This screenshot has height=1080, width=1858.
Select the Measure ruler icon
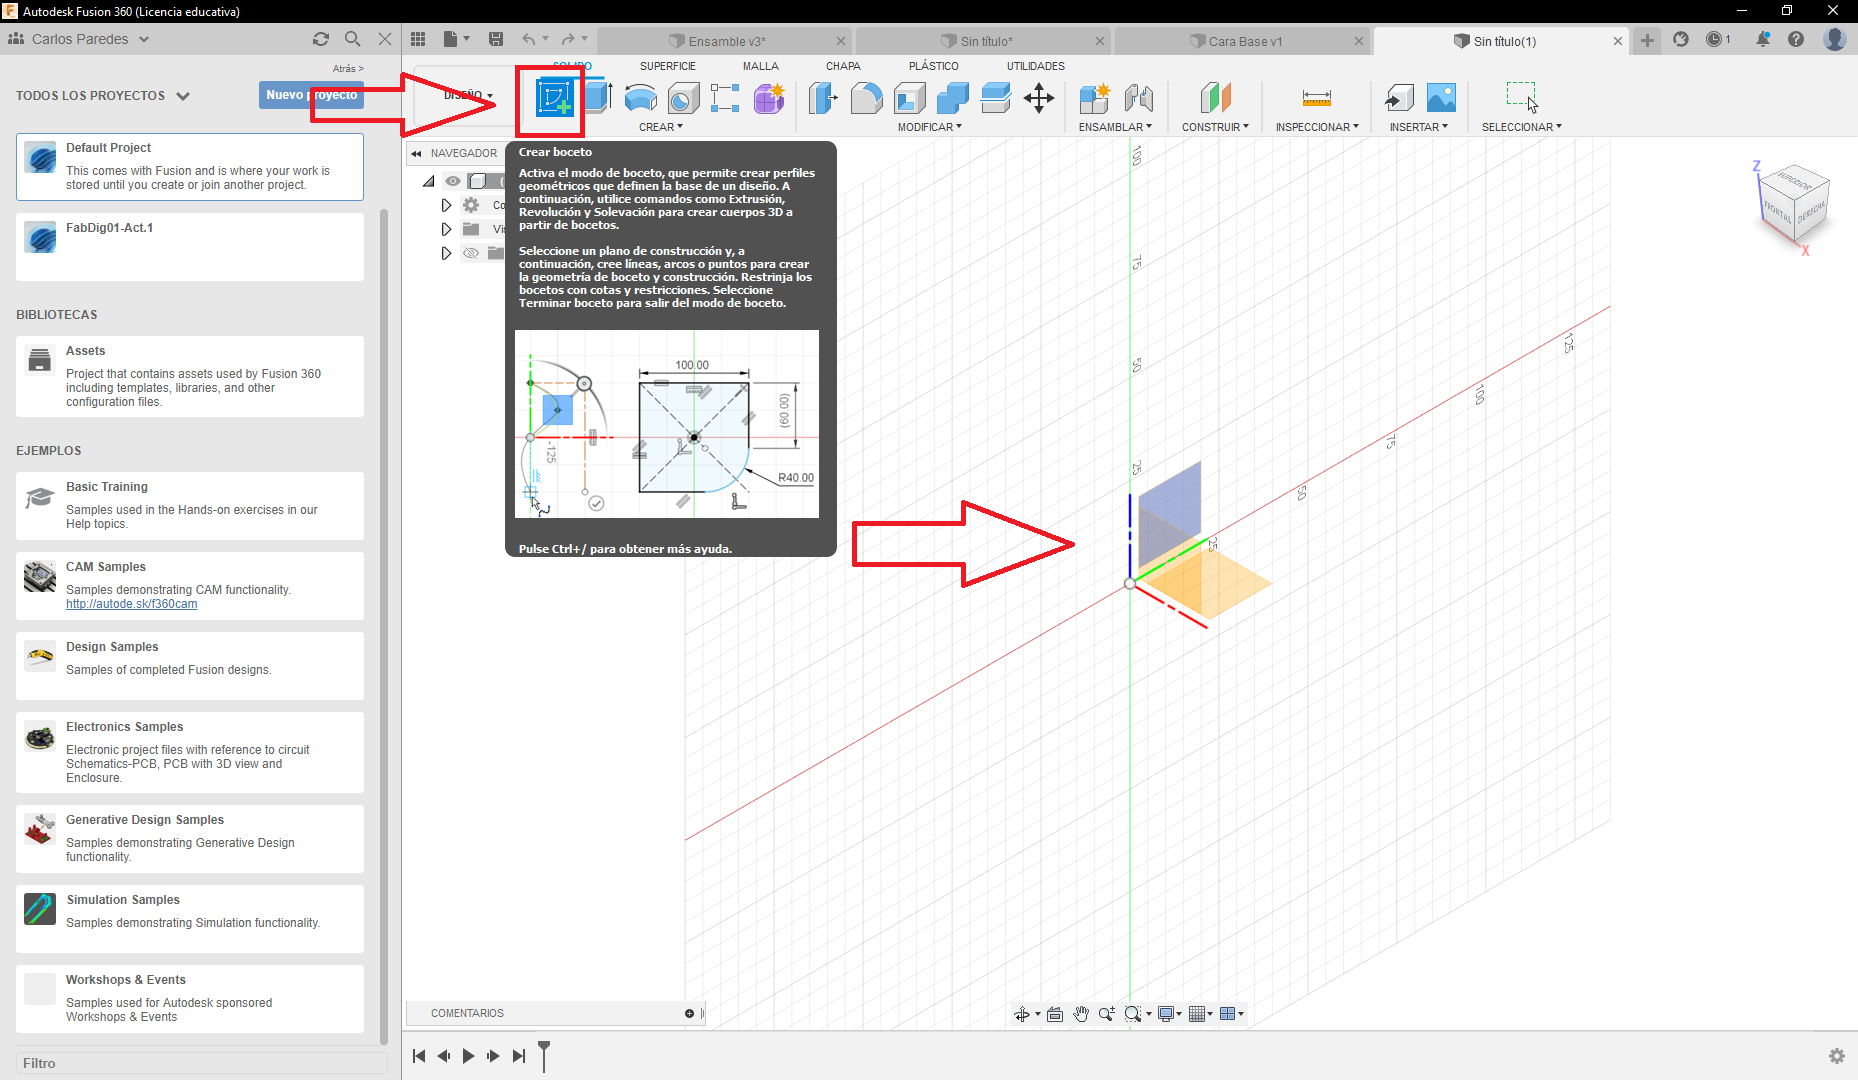tap(1317, 98)
